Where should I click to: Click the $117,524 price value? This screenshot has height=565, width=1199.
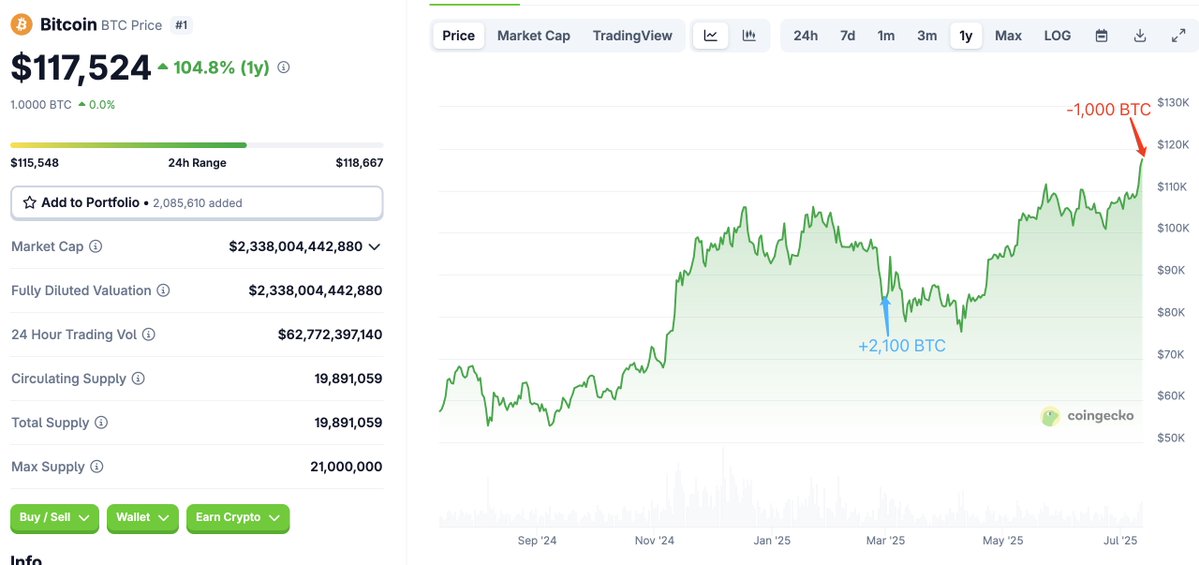(x=81, y=67)
